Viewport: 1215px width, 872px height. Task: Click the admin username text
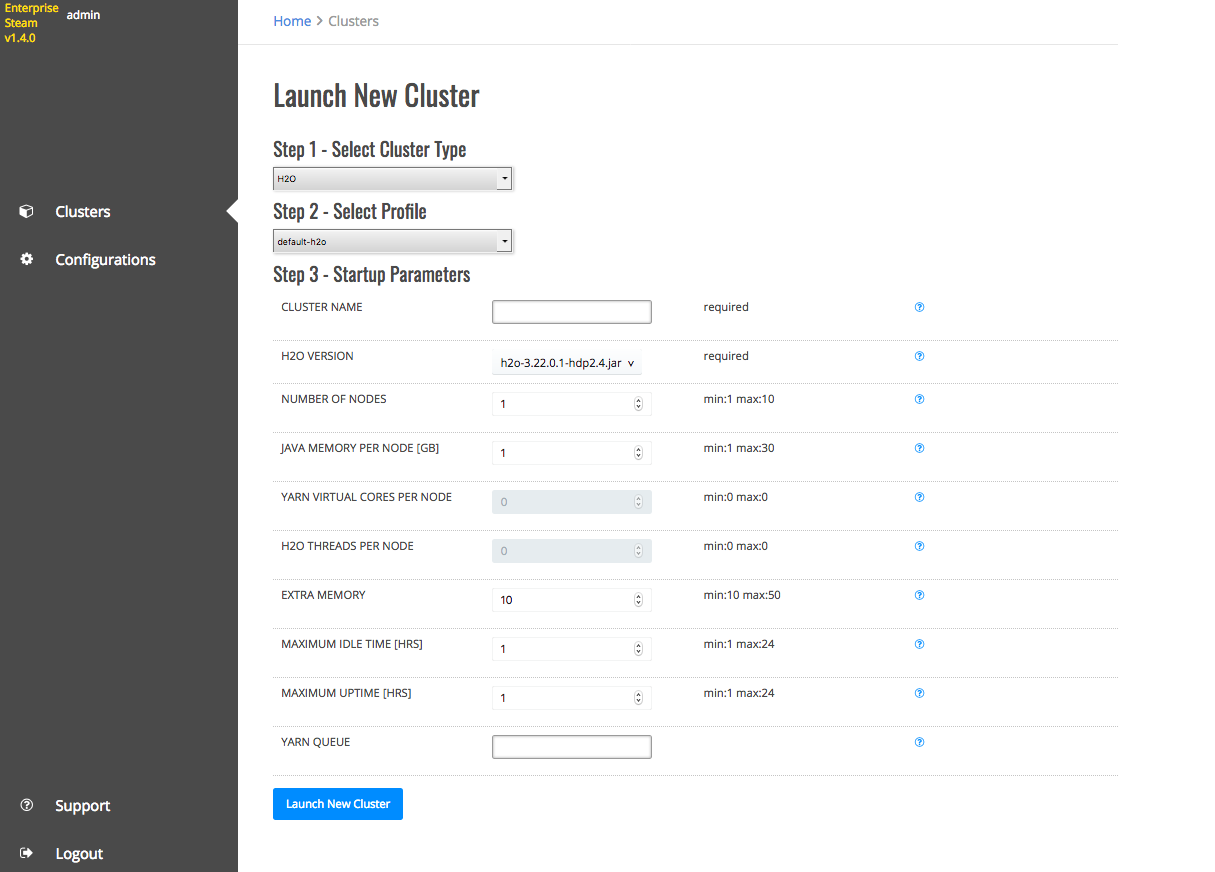[83, 15]
